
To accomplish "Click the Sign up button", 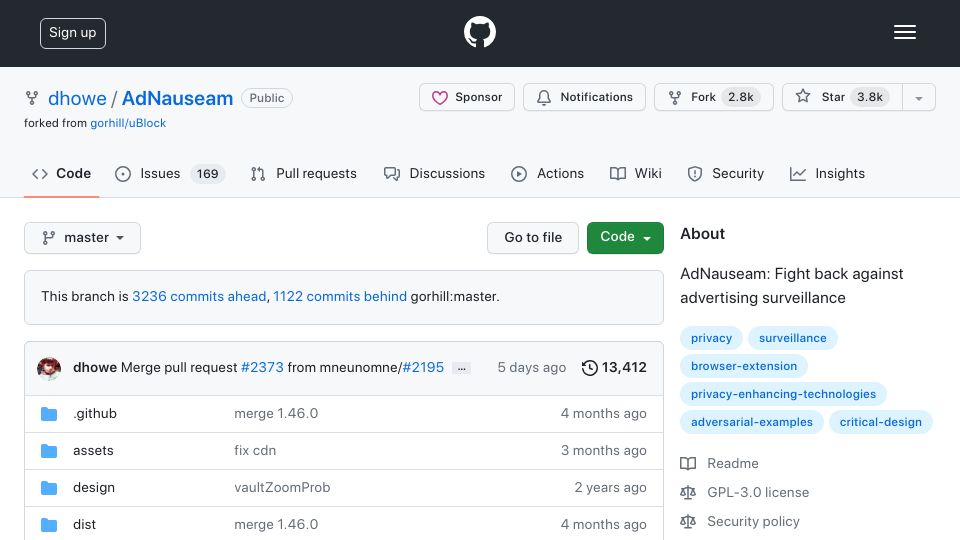I will 73,33.
